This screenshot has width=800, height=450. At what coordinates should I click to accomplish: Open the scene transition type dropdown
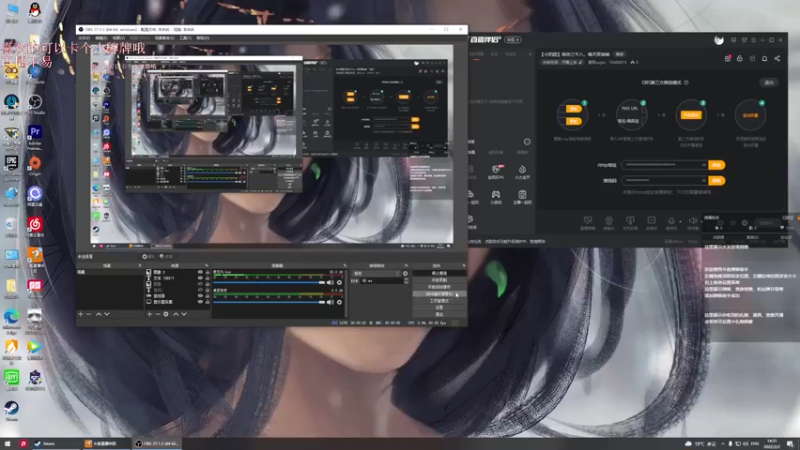click(377, 273)
